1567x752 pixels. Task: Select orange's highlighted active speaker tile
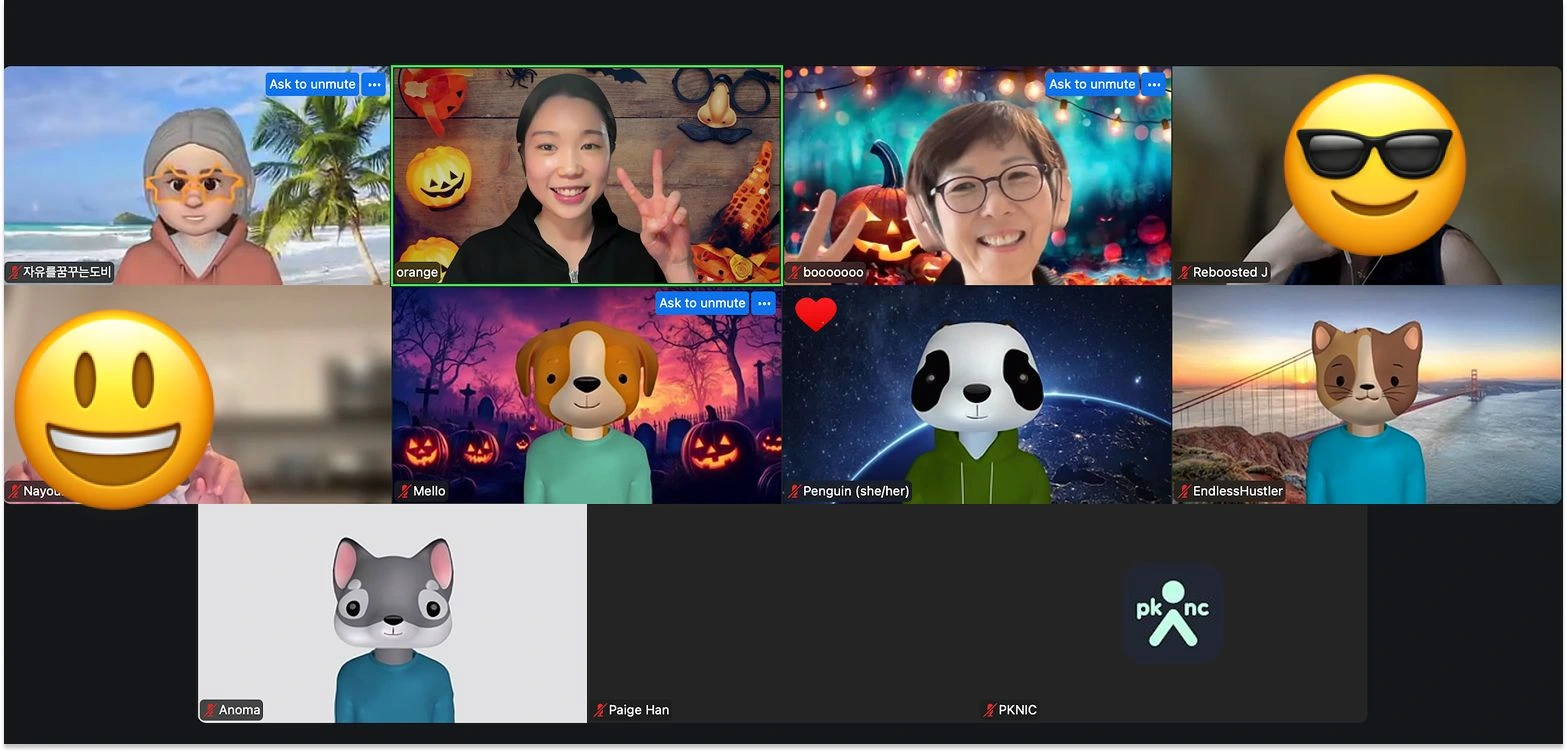pyautogui.click(x=585, y=175)
